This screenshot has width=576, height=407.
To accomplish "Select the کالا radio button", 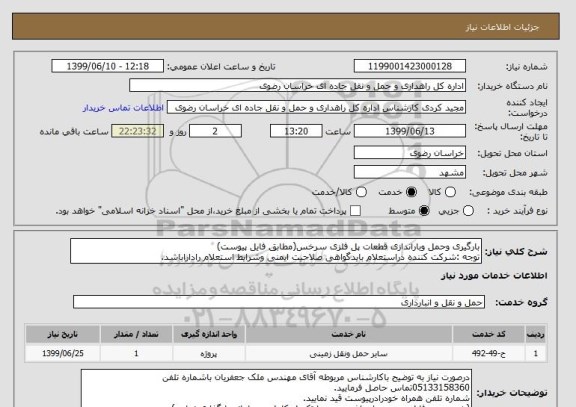I will point(450,192).
